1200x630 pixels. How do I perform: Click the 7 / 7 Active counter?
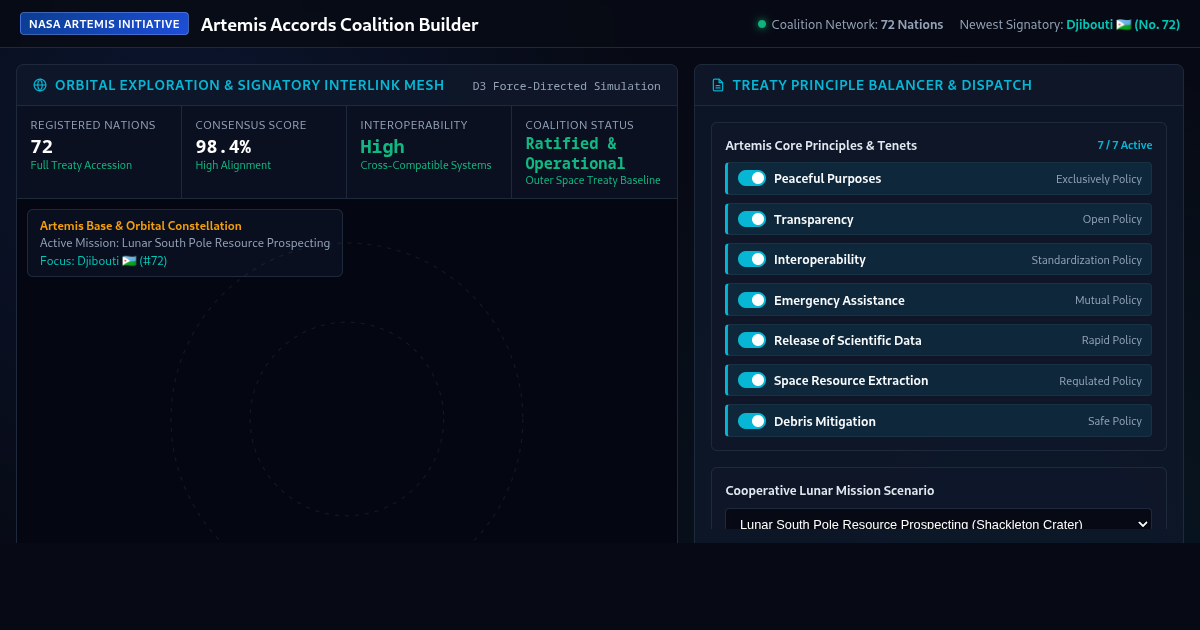point(1124,146)
